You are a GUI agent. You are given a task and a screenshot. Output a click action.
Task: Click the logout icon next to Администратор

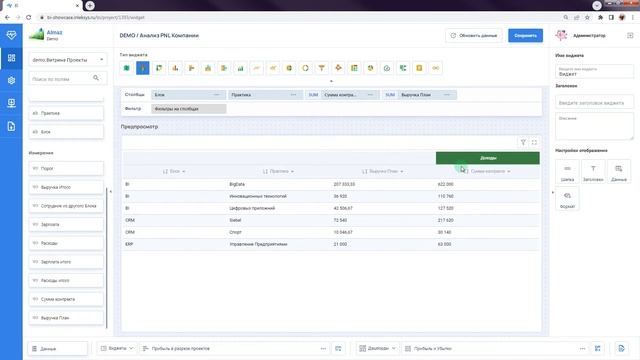click(630, 36)
